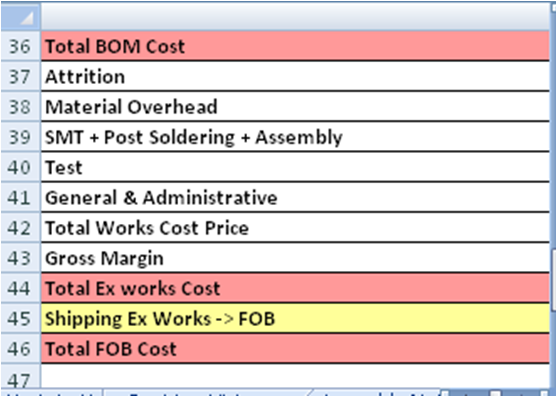Click the 'Total Ex works Cost' cell
Viewport: 557px width, 397px height.
[x=295, y=288]
